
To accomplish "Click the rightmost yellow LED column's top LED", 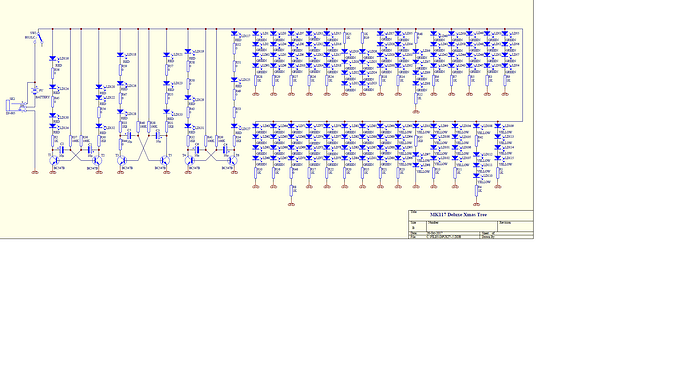I will coord(498,126).
